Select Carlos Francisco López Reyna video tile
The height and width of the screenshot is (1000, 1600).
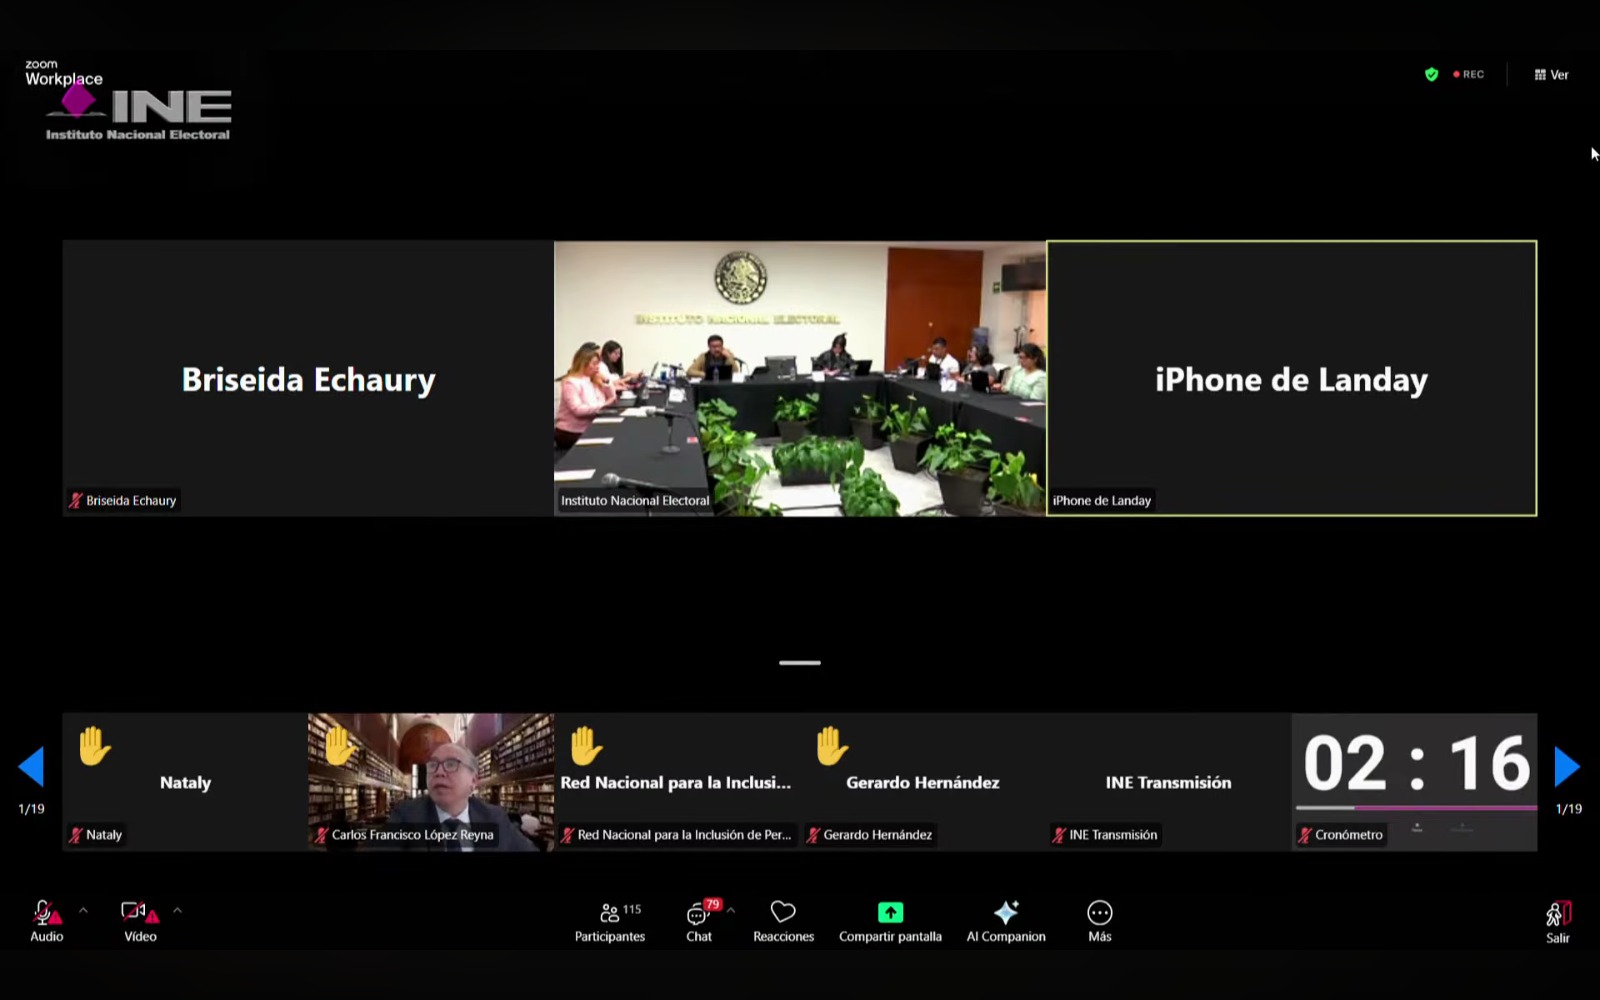pyautogui.click(x=430, y=782)
